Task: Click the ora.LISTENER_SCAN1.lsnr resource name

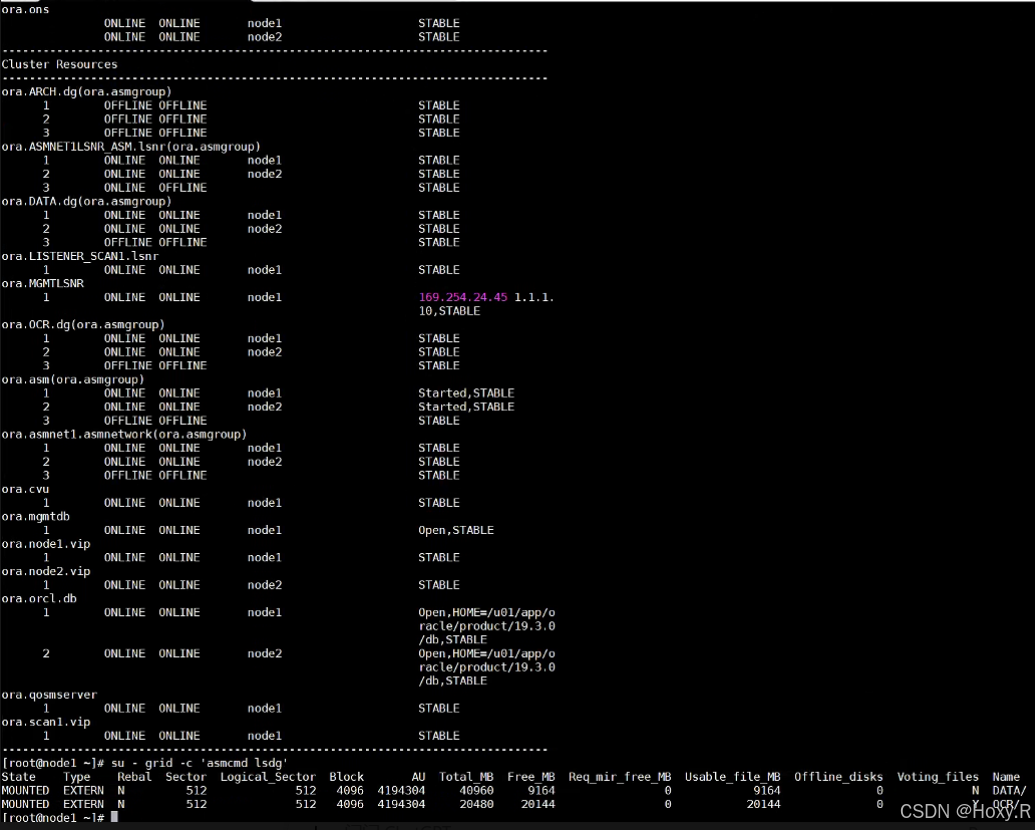Action: (x=80, y=256)
